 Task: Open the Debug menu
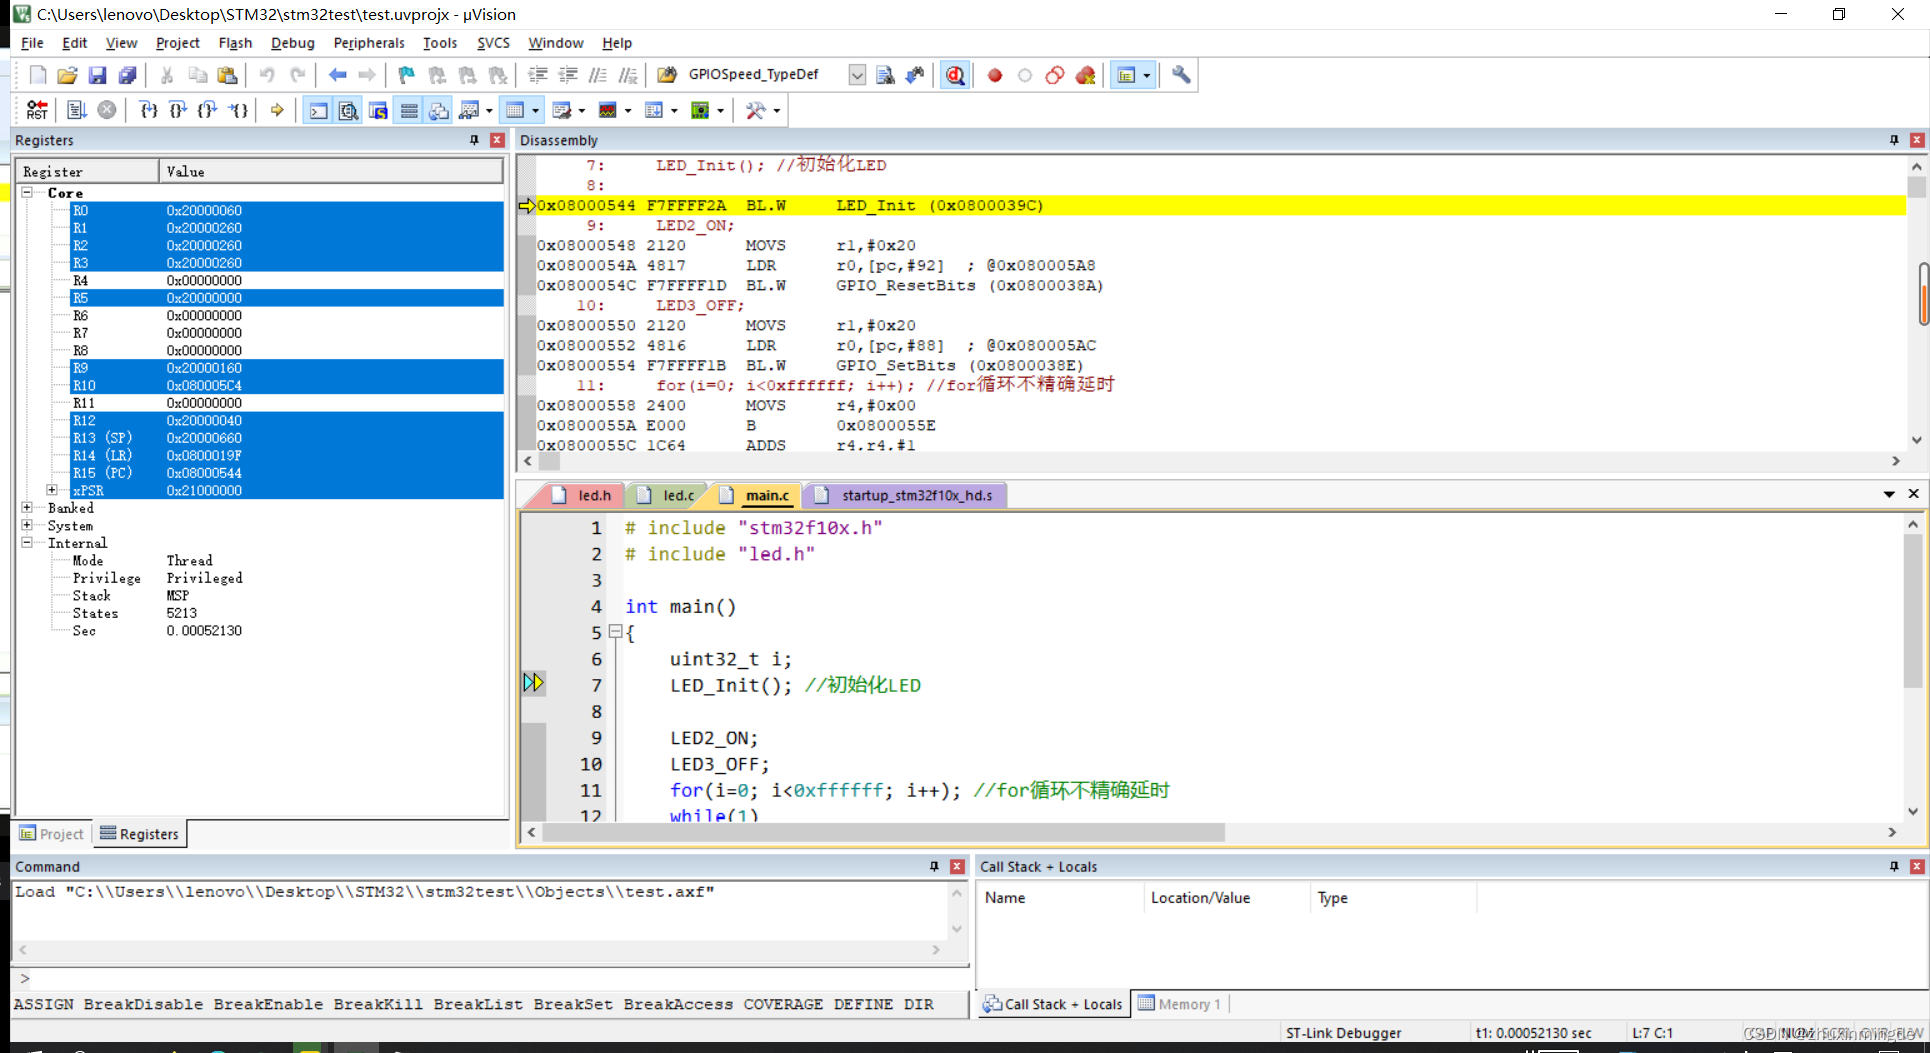point(292,43)
